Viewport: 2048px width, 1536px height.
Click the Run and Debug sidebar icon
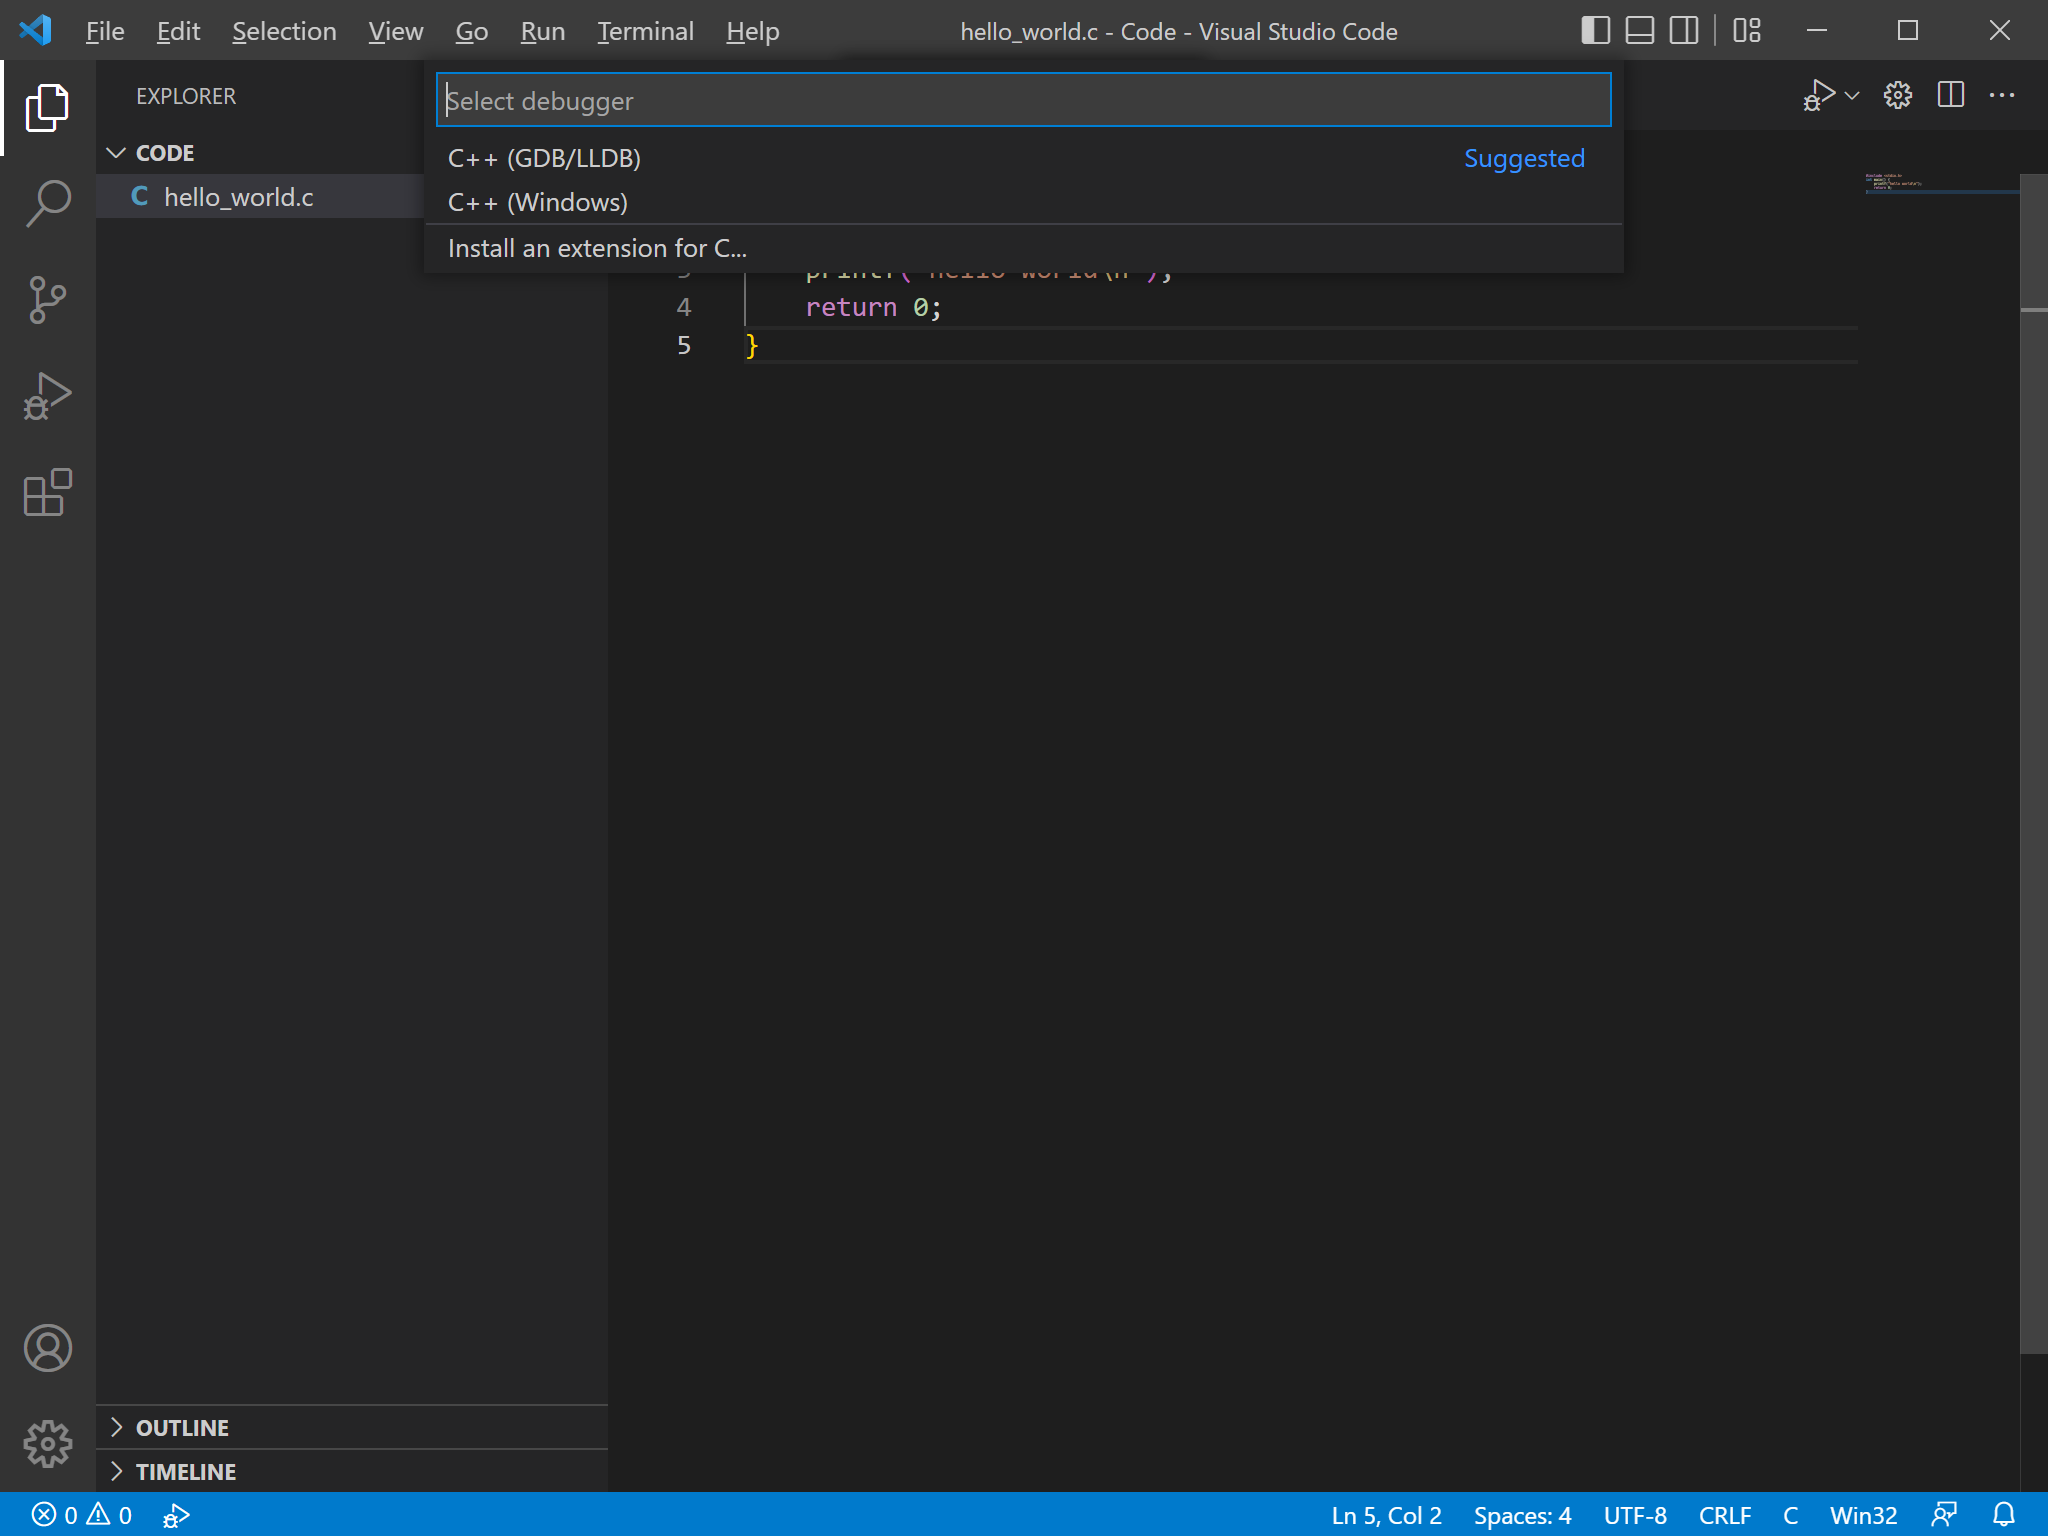[47, 395]
